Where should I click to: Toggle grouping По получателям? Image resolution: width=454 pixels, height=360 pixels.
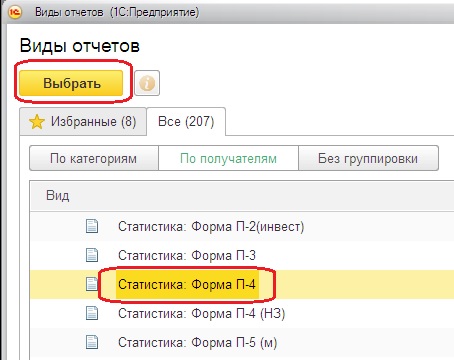pyautogui.click(x=228, y=158)
